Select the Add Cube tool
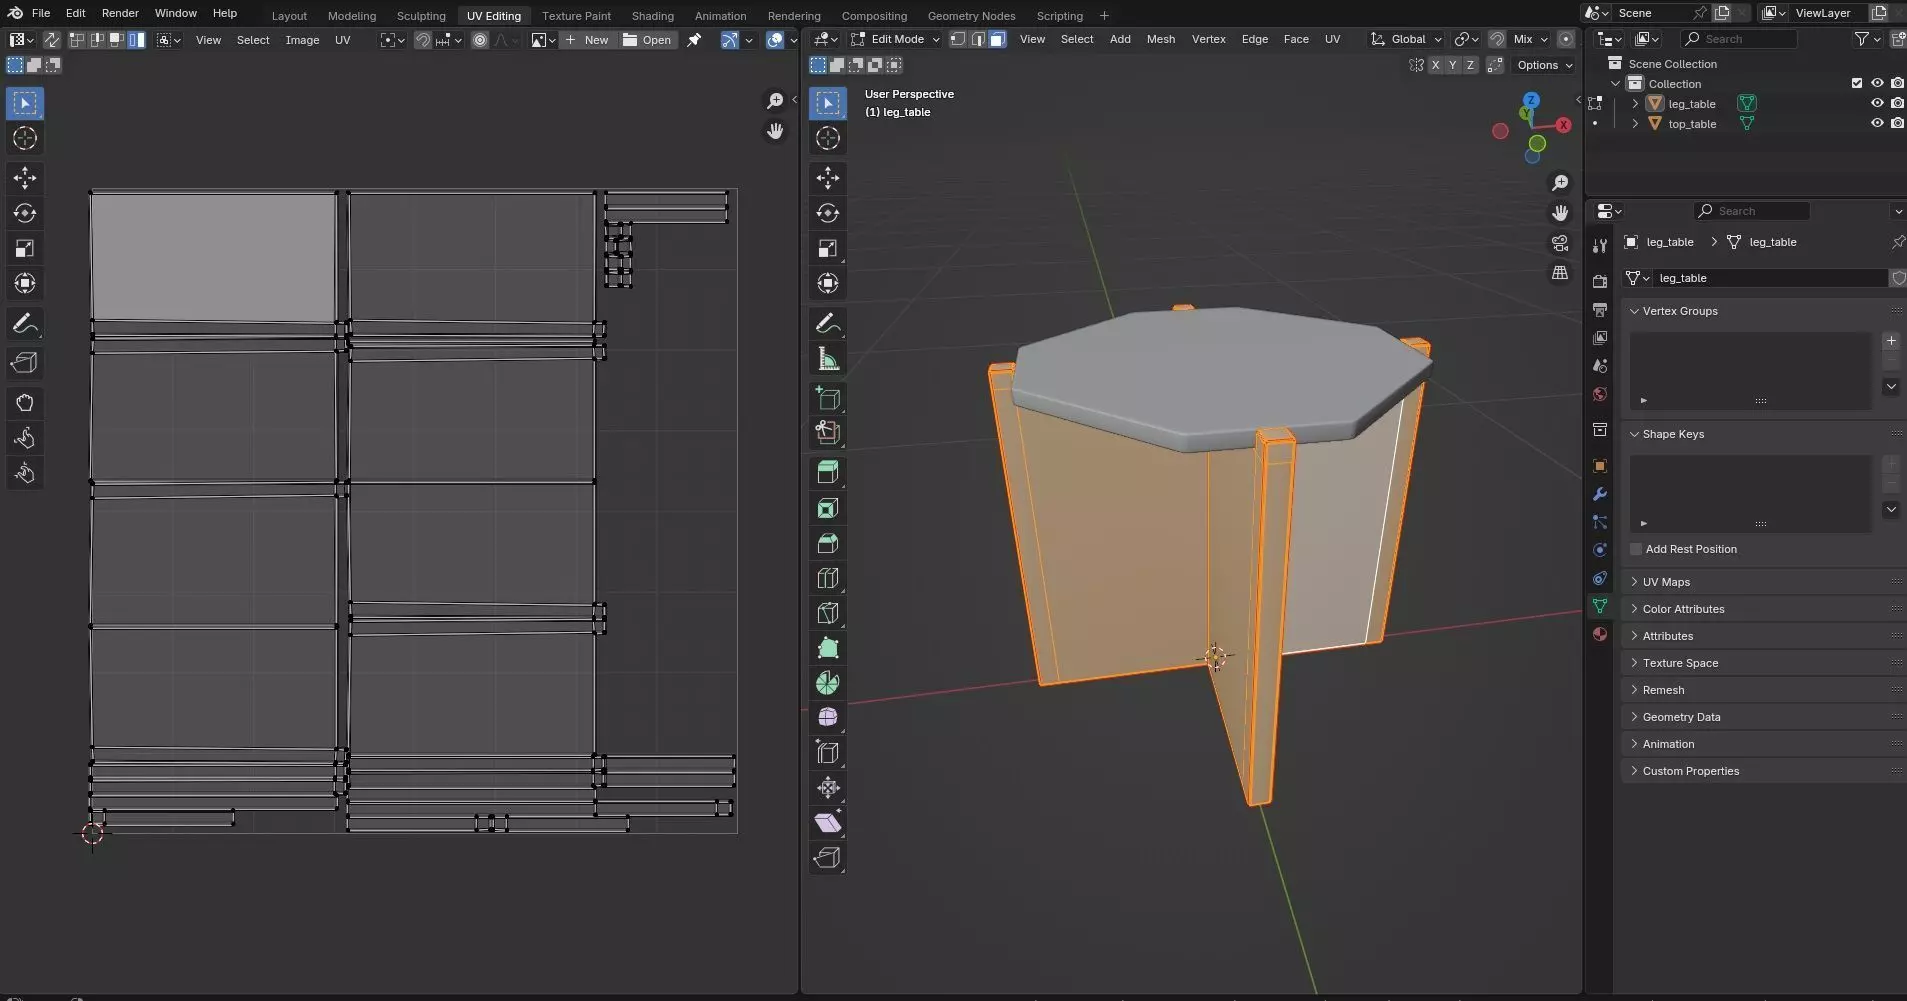This screenshot has width=1907, height=1001. pyautogui.click(x=828, y=398)
